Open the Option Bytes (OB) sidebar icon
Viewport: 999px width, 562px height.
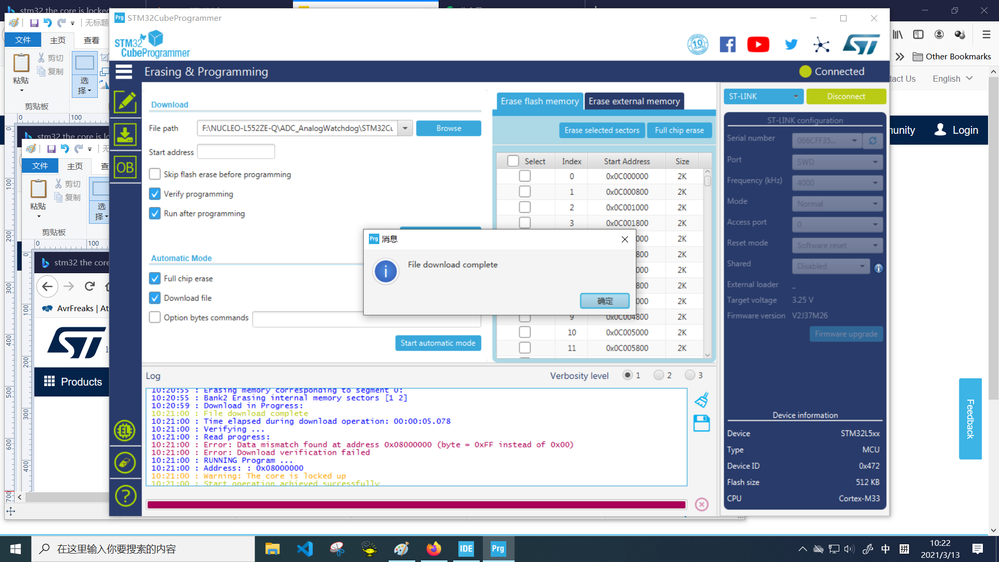[125, 168]
